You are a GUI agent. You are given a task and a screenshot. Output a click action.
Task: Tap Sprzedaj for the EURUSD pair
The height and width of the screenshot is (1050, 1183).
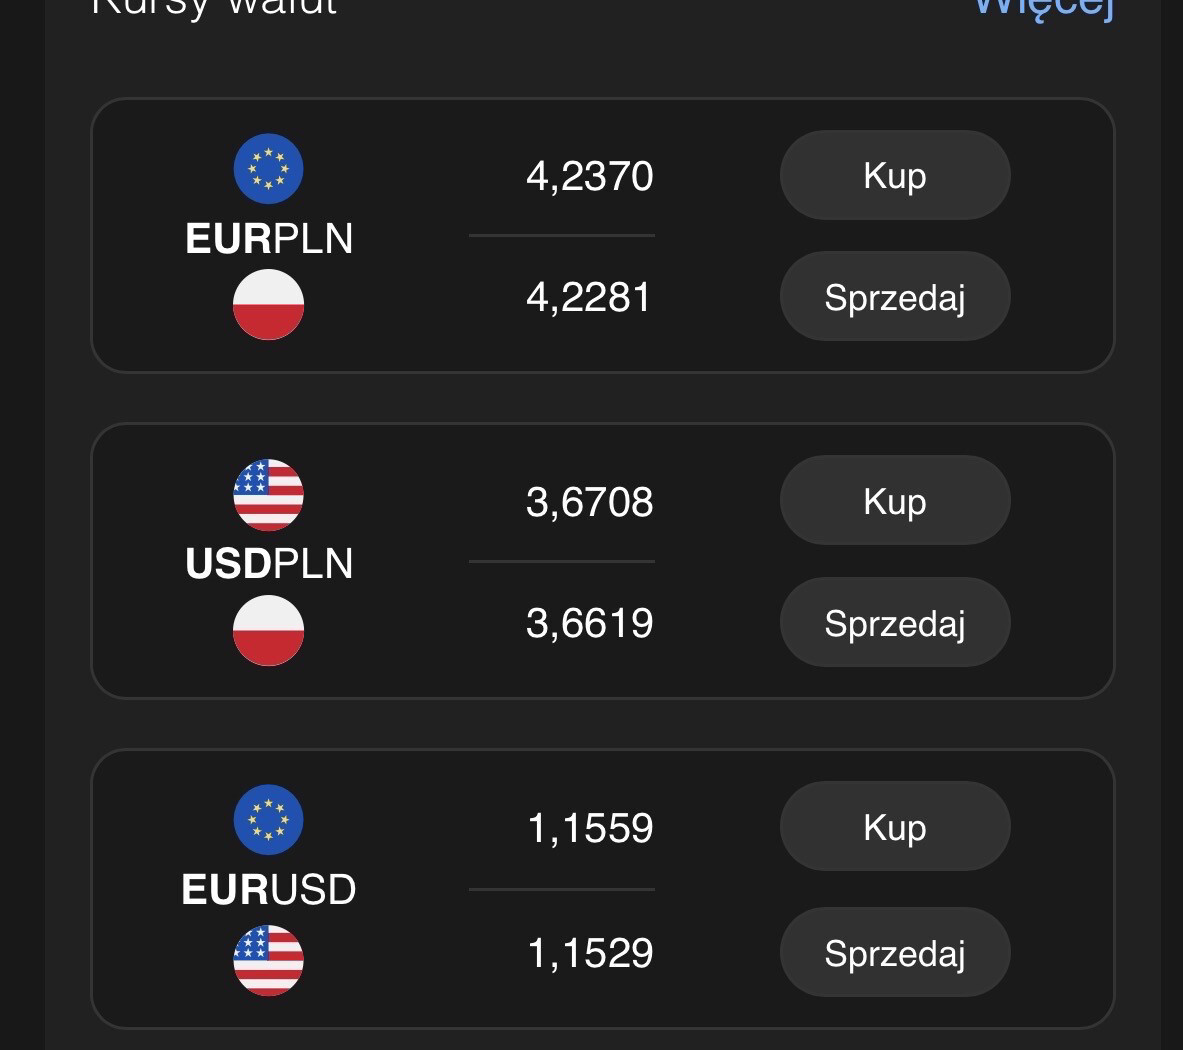(895, 953)
